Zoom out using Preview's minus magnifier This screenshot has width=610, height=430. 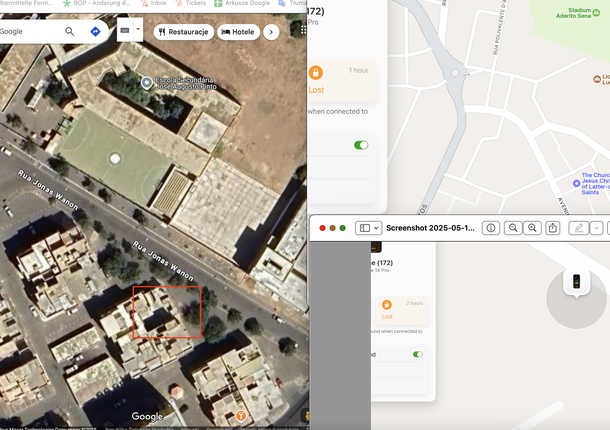[513, 228]
